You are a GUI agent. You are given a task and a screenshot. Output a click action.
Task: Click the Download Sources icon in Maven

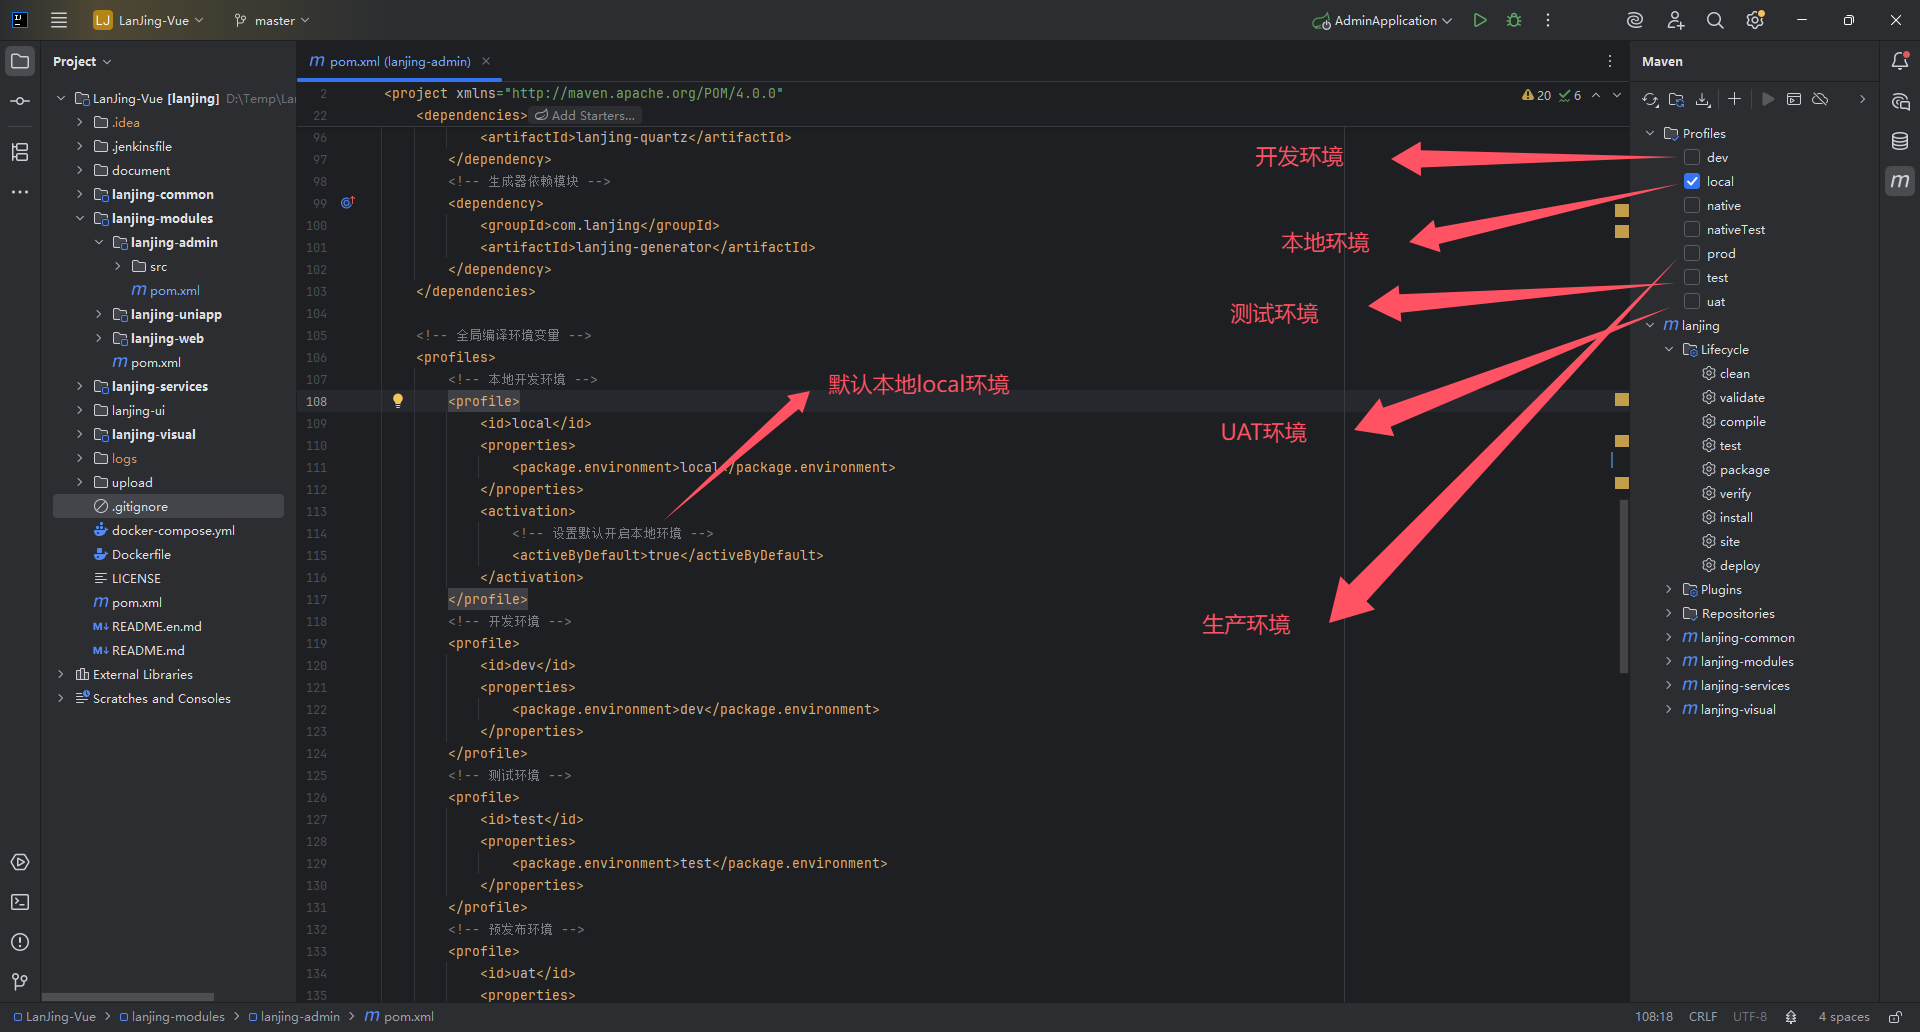point(1703,99)
